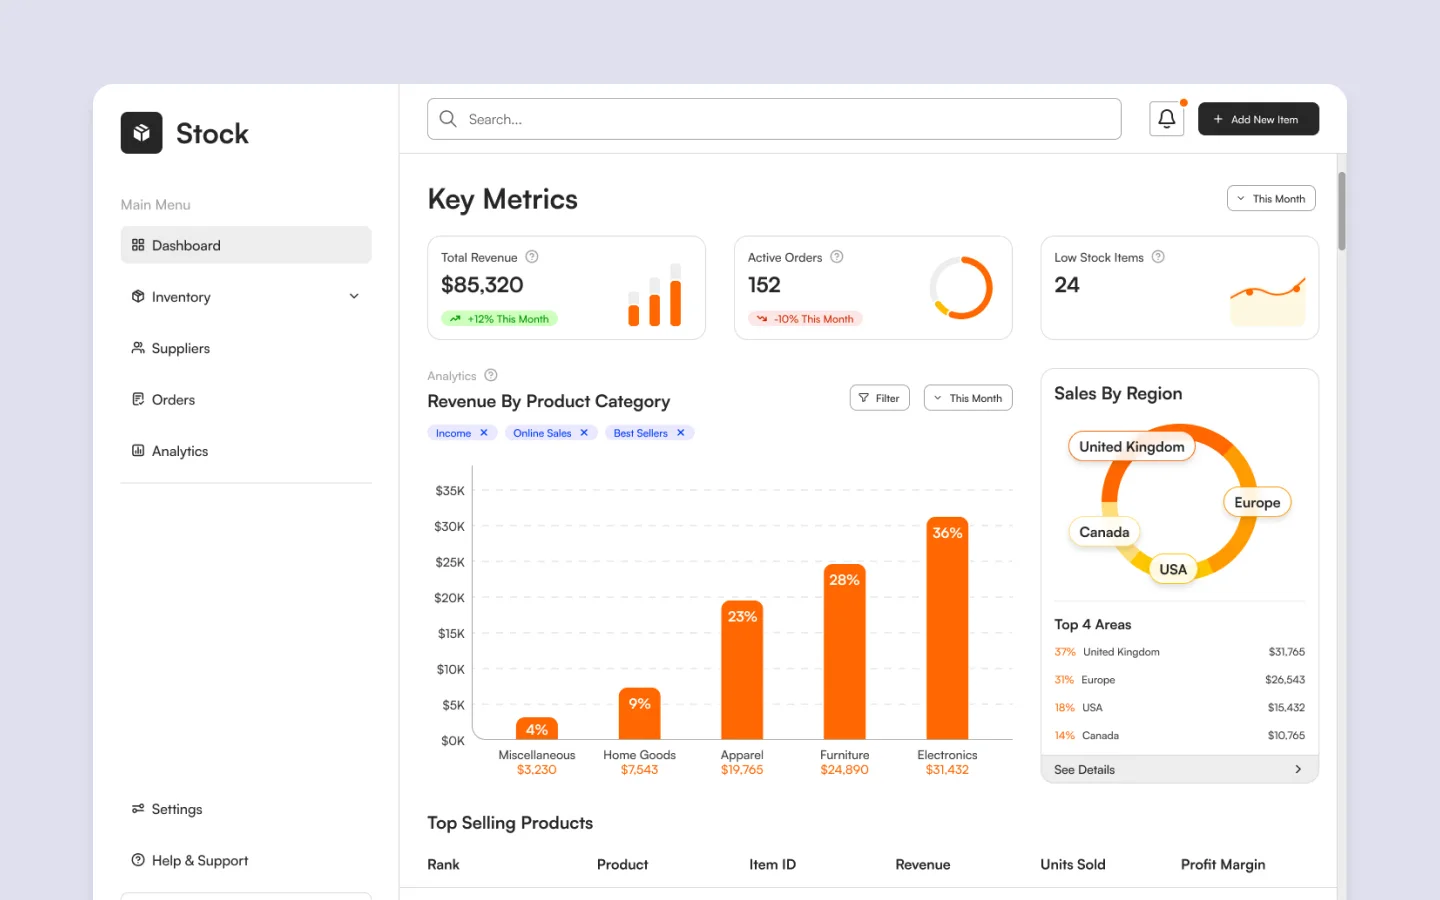
Task: Remove the Income filter tag
Action: point(484,433)
